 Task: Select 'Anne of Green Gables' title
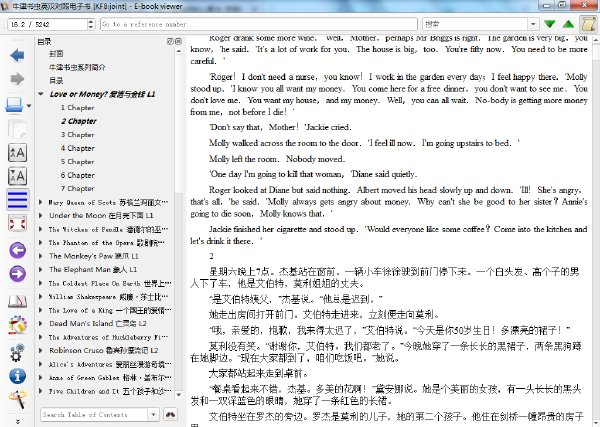coord(110,377)
